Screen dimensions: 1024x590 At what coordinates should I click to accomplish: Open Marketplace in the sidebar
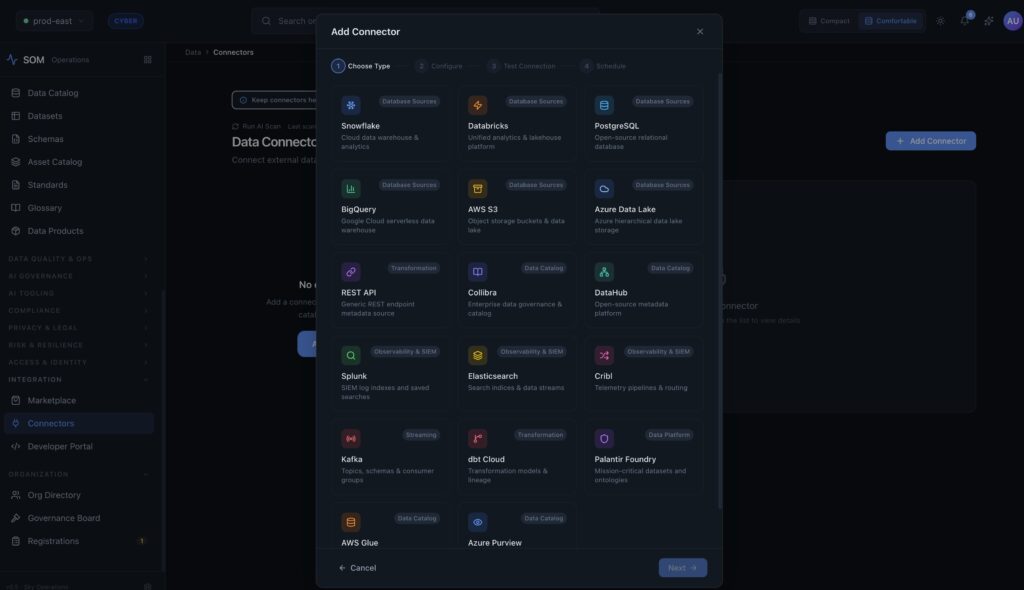52,400
